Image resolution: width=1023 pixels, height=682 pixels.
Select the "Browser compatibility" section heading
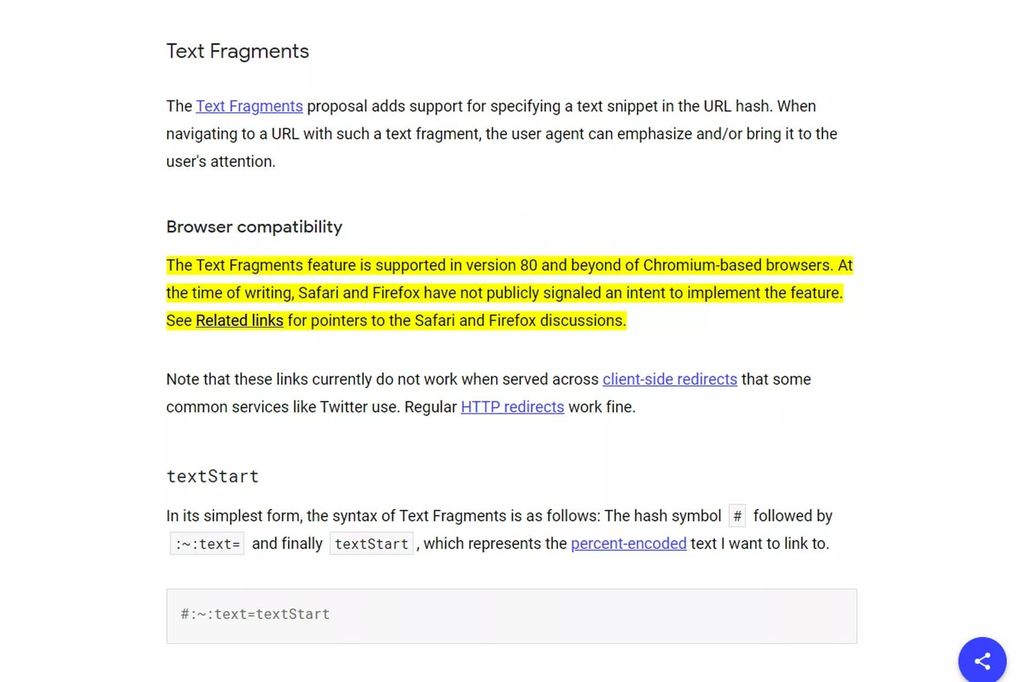tap(254, 227)
